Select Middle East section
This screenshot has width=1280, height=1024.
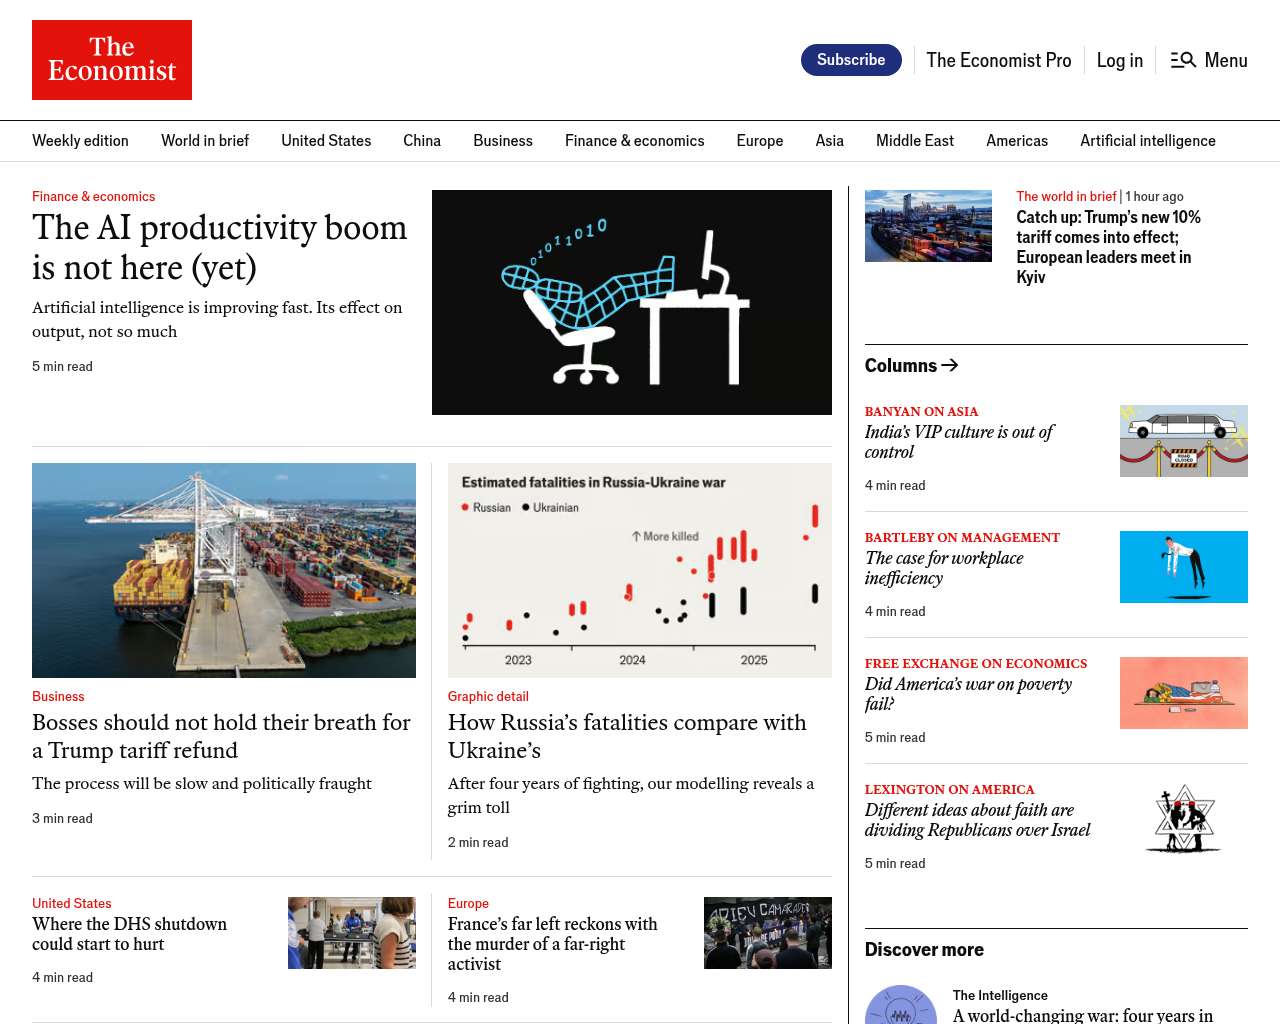tap(915, 141)
